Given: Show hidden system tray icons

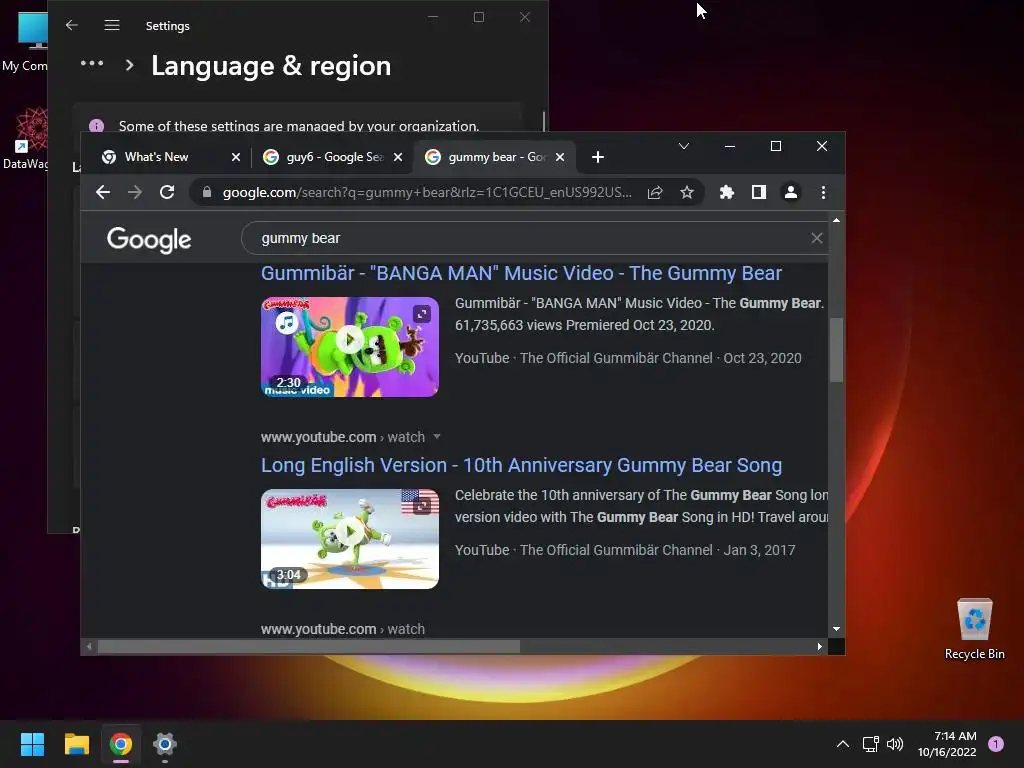Looking at the screenshot, I should pyautogui.click(x=843, y=744).
